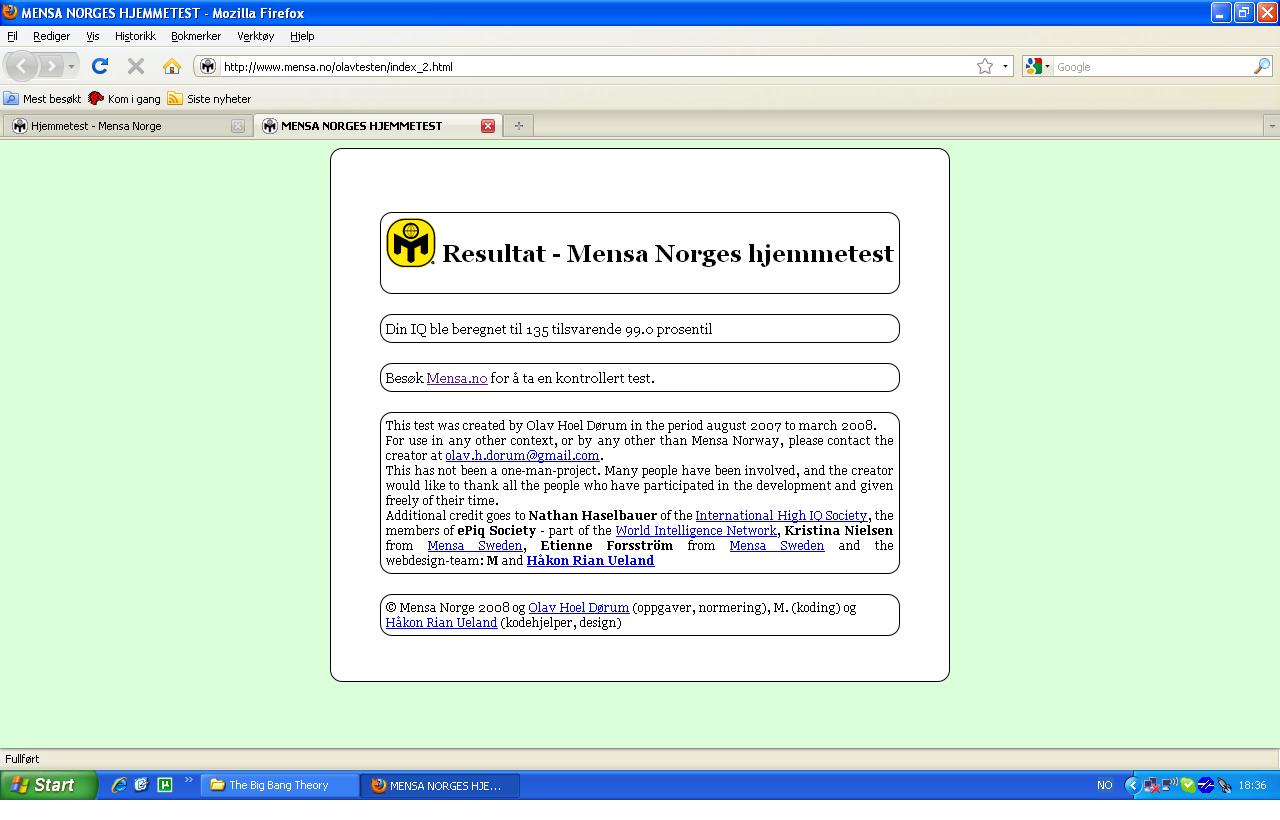Open the Mest besøkt bookmark folder
Image resolution: width=1280 pixels, height=820 pixels.
tap(42, 99)
